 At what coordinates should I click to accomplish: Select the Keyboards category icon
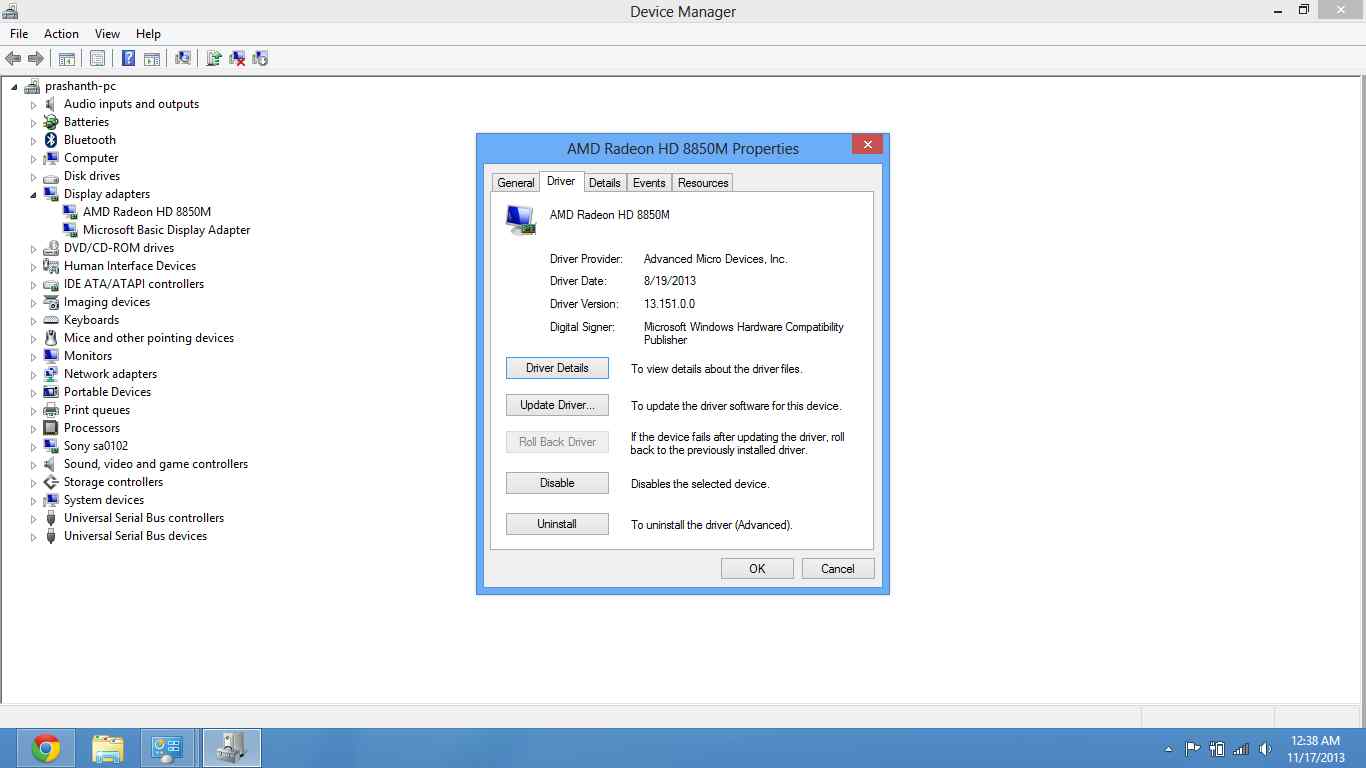tap(51, 320)
